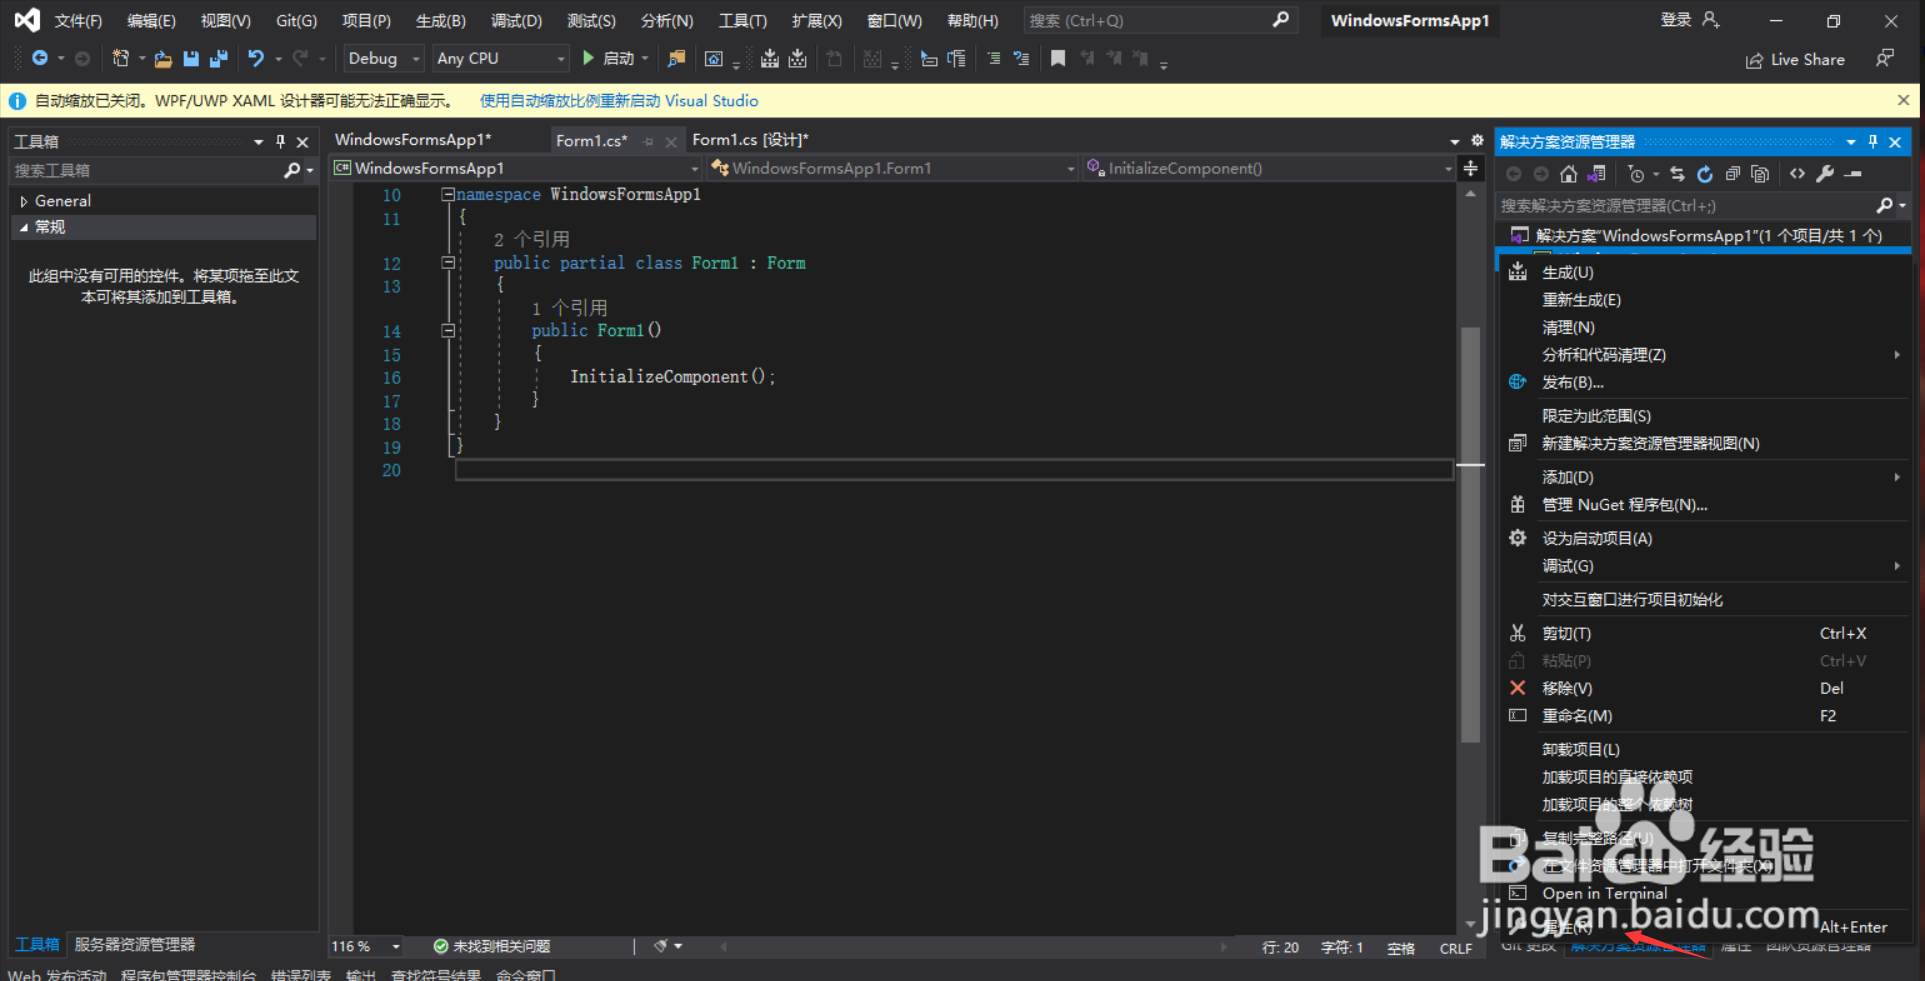Switch to 服务器资源管理器 bottom tab

(x=135, y=945)
